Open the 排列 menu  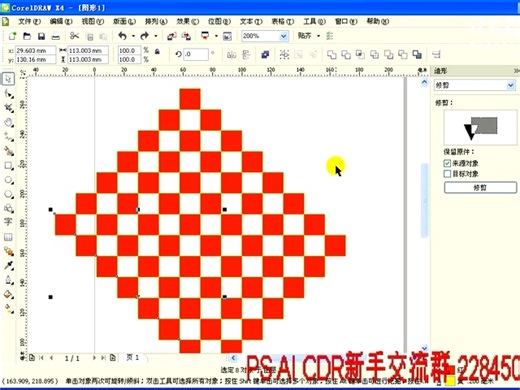click(x=156, y=21)
